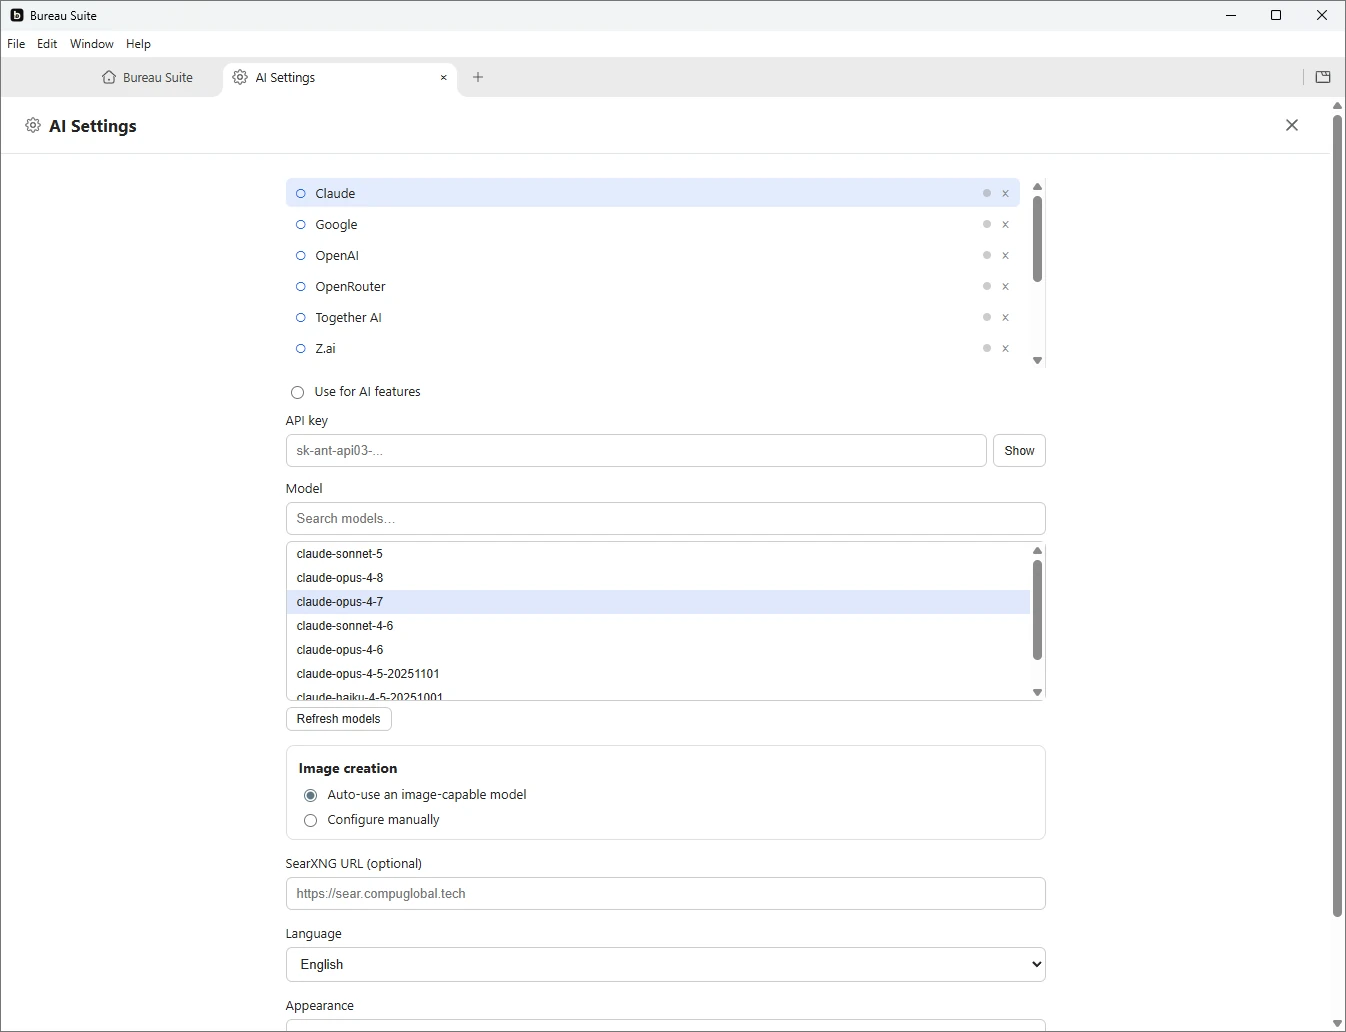
Task: Select the Z.ai provider radio
Action: 300,348
